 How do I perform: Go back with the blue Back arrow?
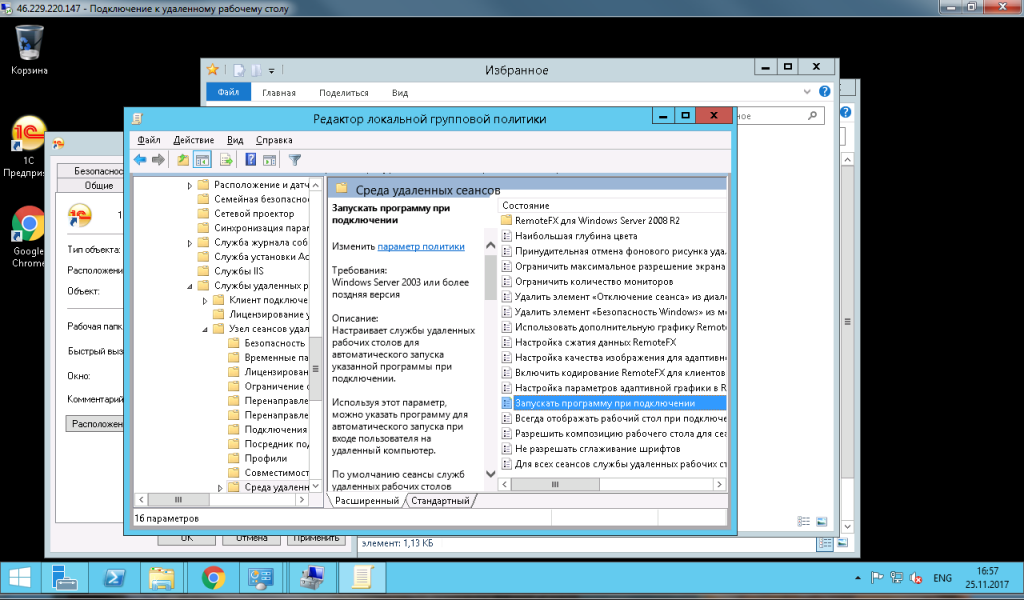[x=140, y=160]
